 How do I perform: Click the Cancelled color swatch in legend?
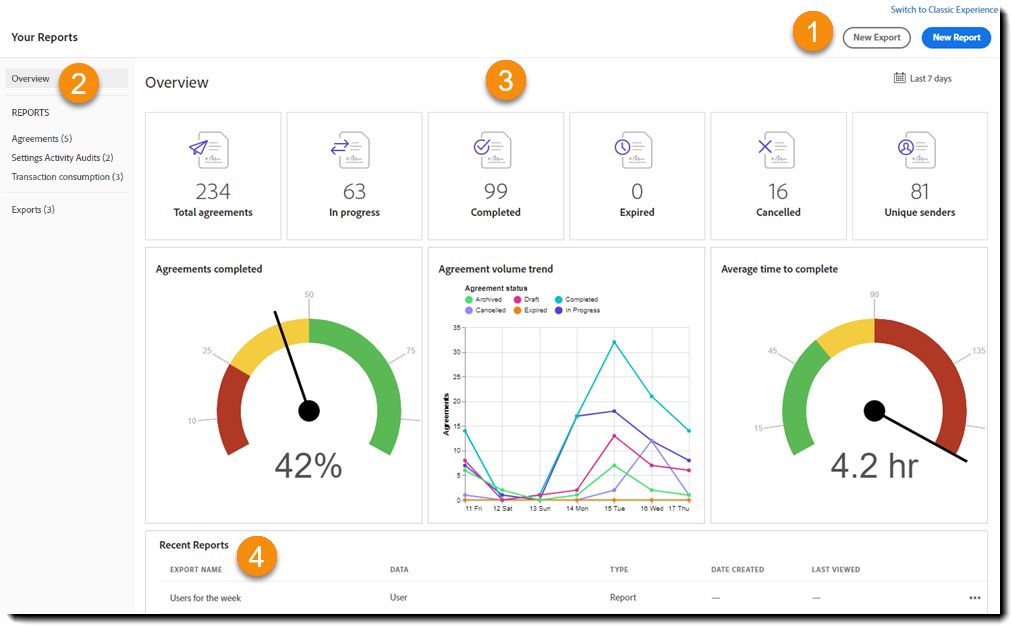[x=469, y=310]
